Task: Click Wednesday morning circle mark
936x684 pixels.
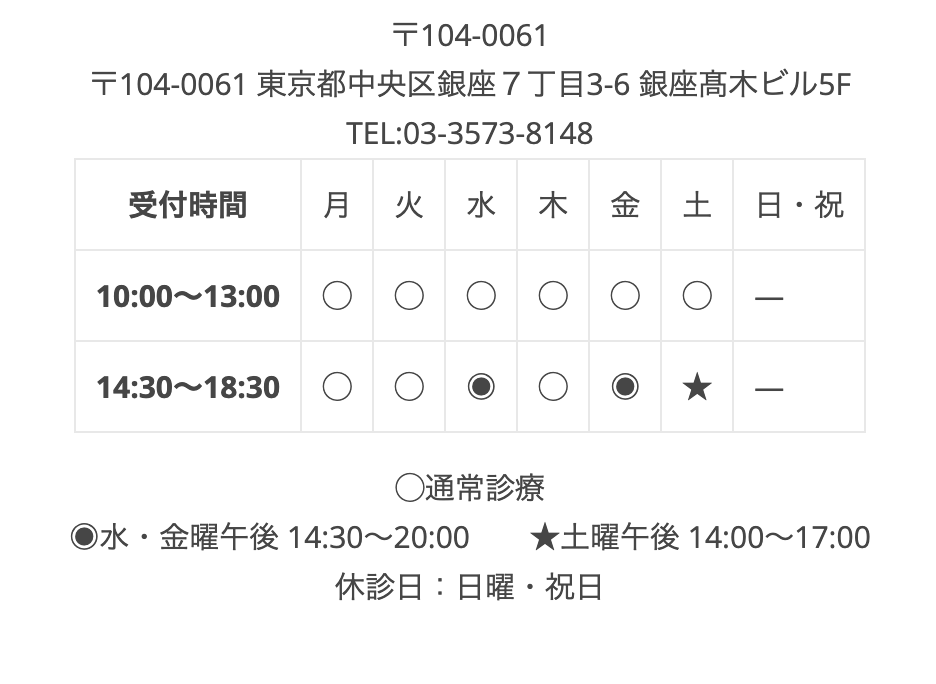Action: (x=481, y=296)
